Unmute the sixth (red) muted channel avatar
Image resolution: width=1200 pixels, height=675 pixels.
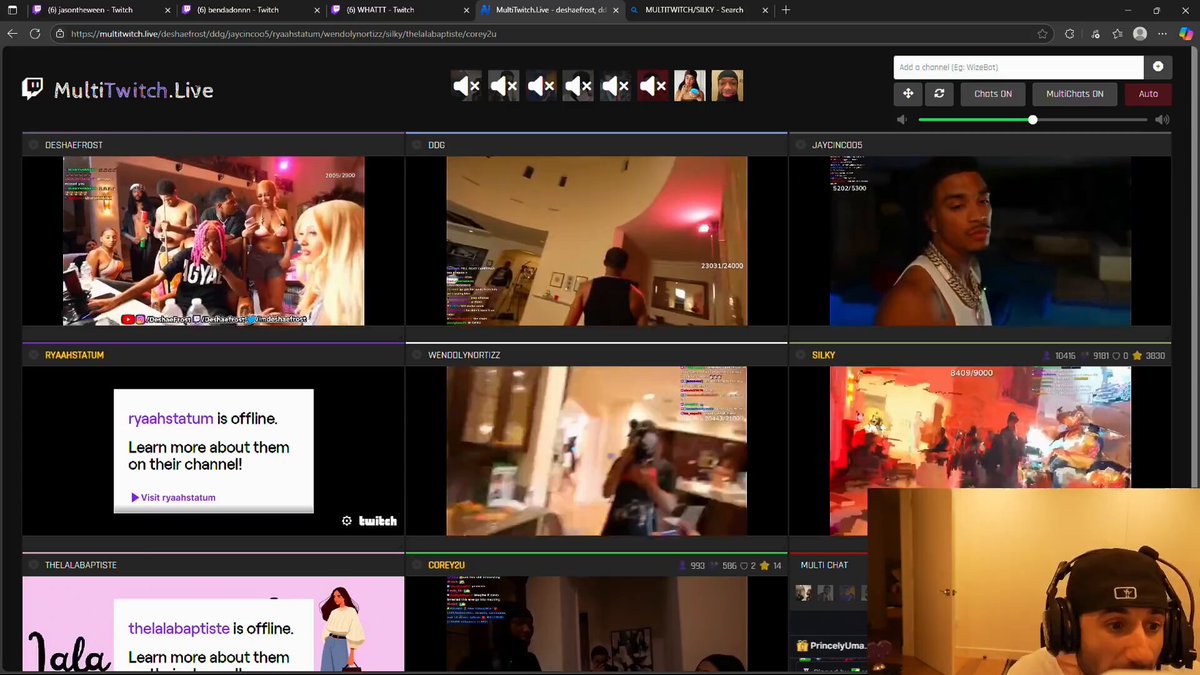click(x=653, y=86)
